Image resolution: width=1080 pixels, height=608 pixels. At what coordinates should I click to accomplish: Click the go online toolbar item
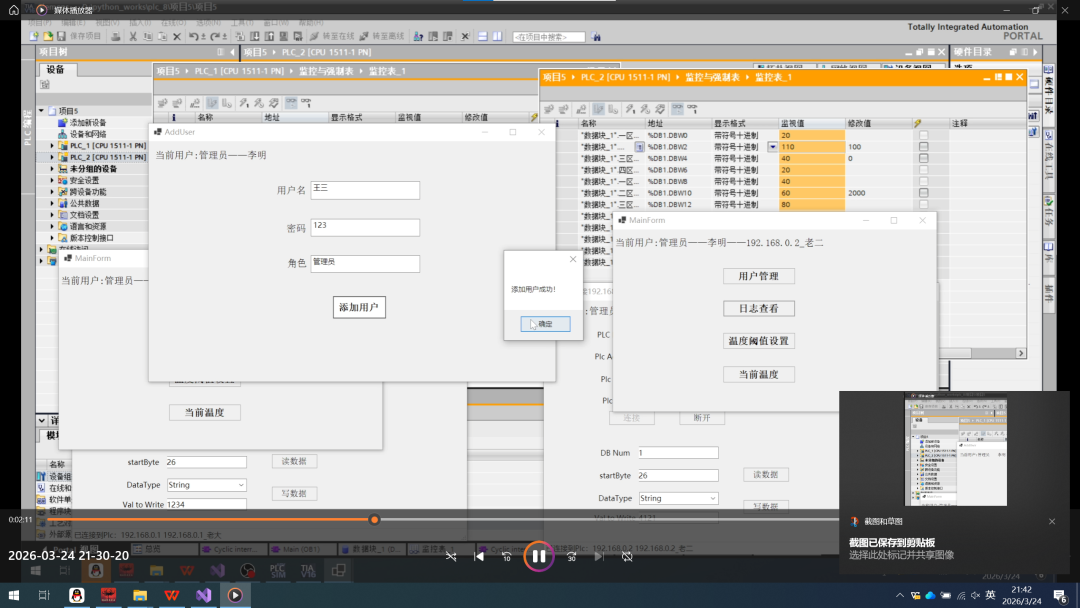point(332,36)
